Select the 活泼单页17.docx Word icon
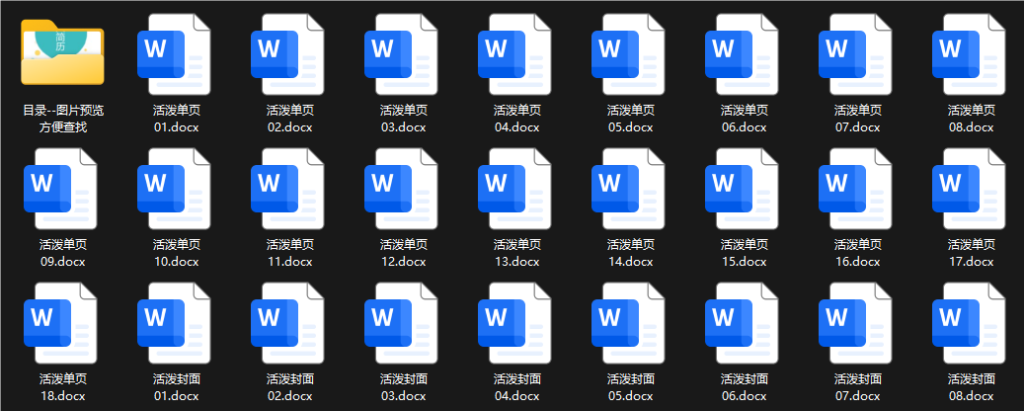Screen dimensions: 1024x411 click(969, 189)
